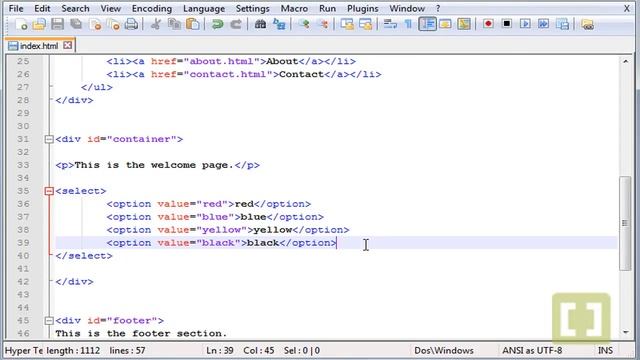Run macro multiple times icon
The height and width of the screenshot is (360, 640).
[x=544, y=24]
